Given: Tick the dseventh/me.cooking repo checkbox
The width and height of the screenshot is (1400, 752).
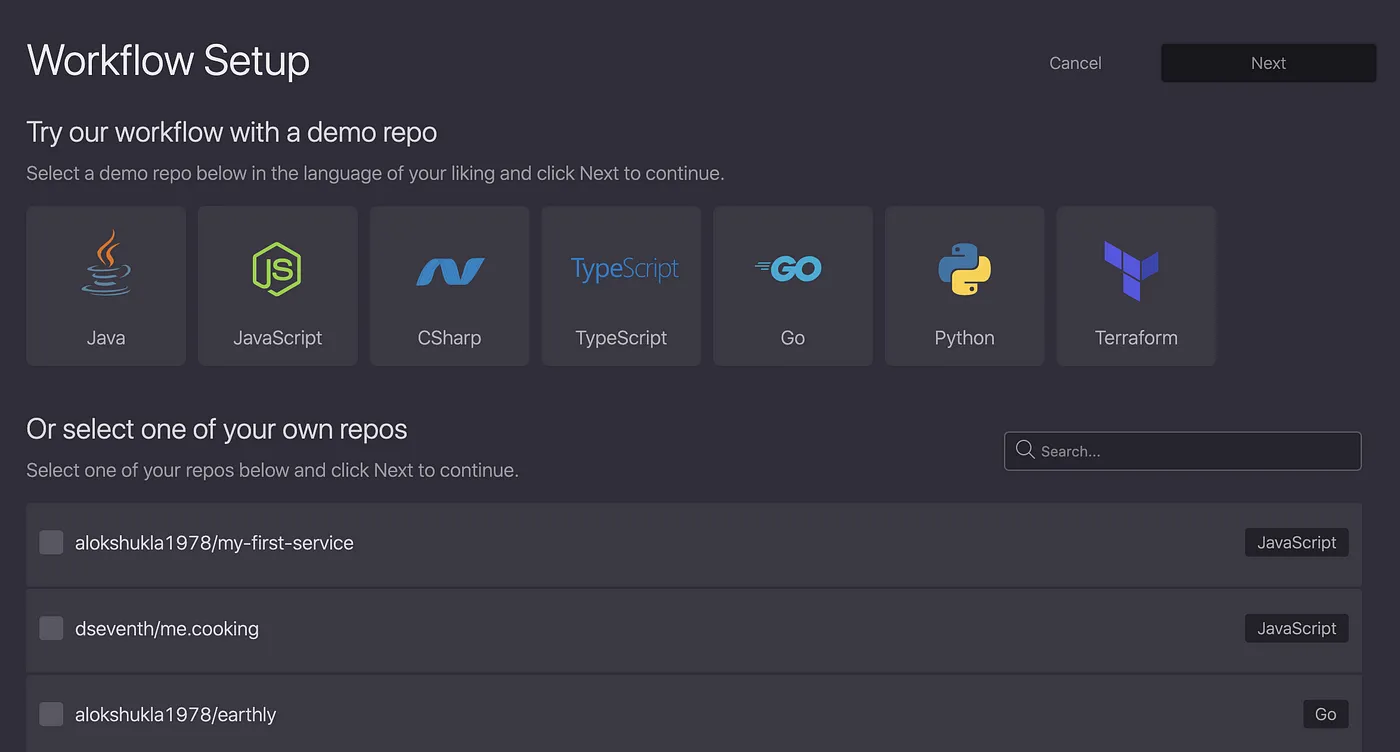Looking at the screenshot, I should pos(51,629).
